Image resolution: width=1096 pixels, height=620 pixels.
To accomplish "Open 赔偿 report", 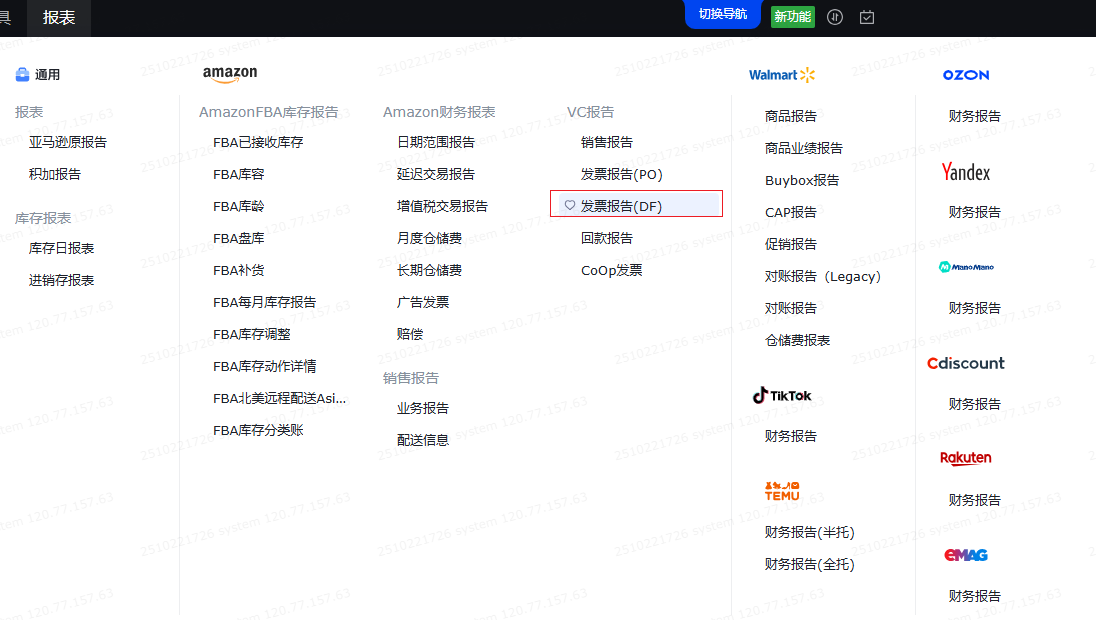I will tap(410, 334).
